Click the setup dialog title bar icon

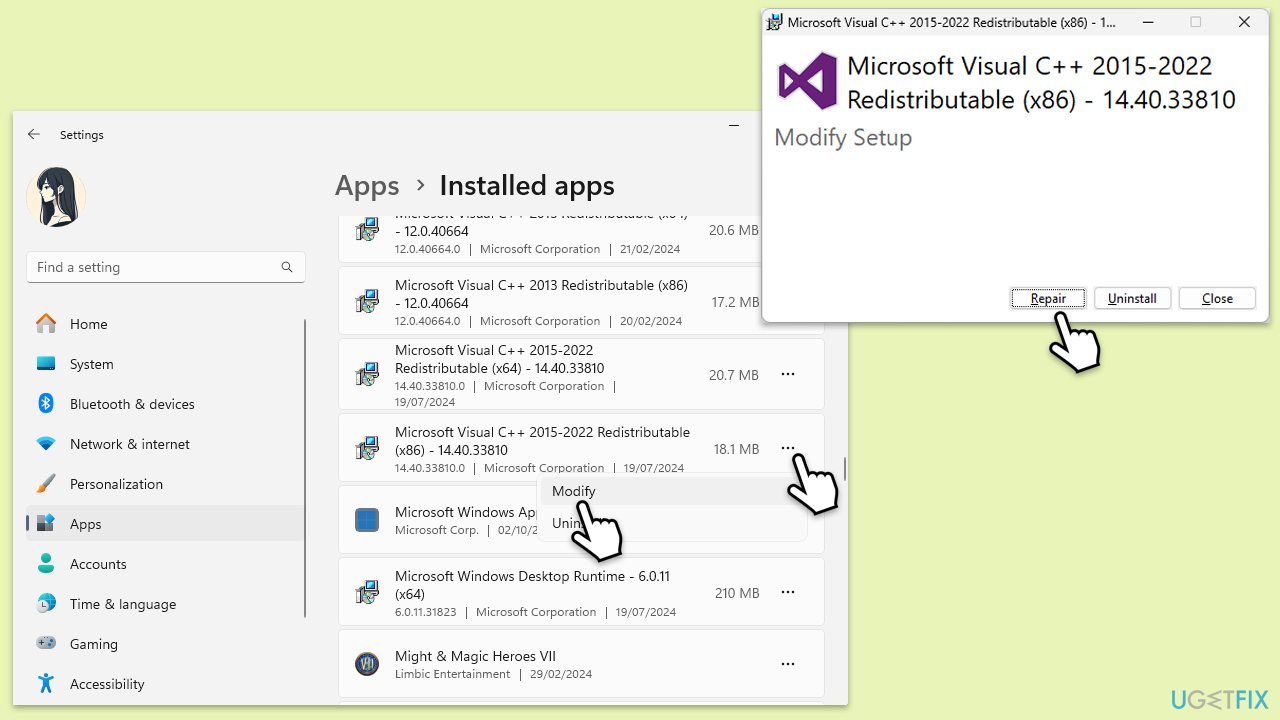click(774, 22)
